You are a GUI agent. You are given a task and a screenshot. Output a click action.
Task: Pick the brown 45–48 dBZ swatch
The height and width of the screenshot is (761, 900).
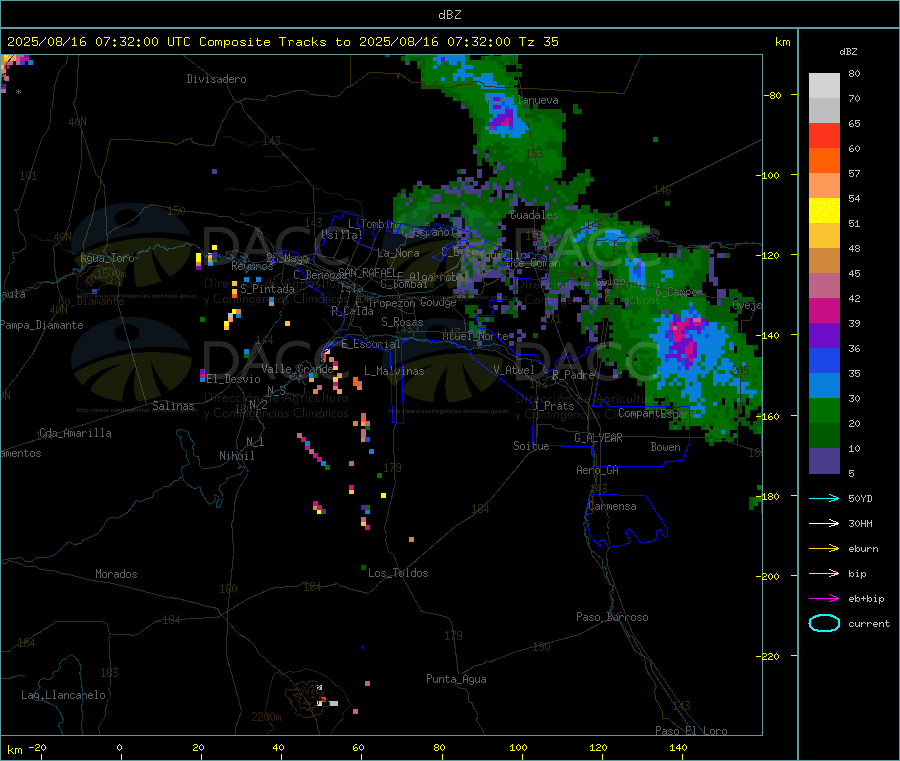824,261
